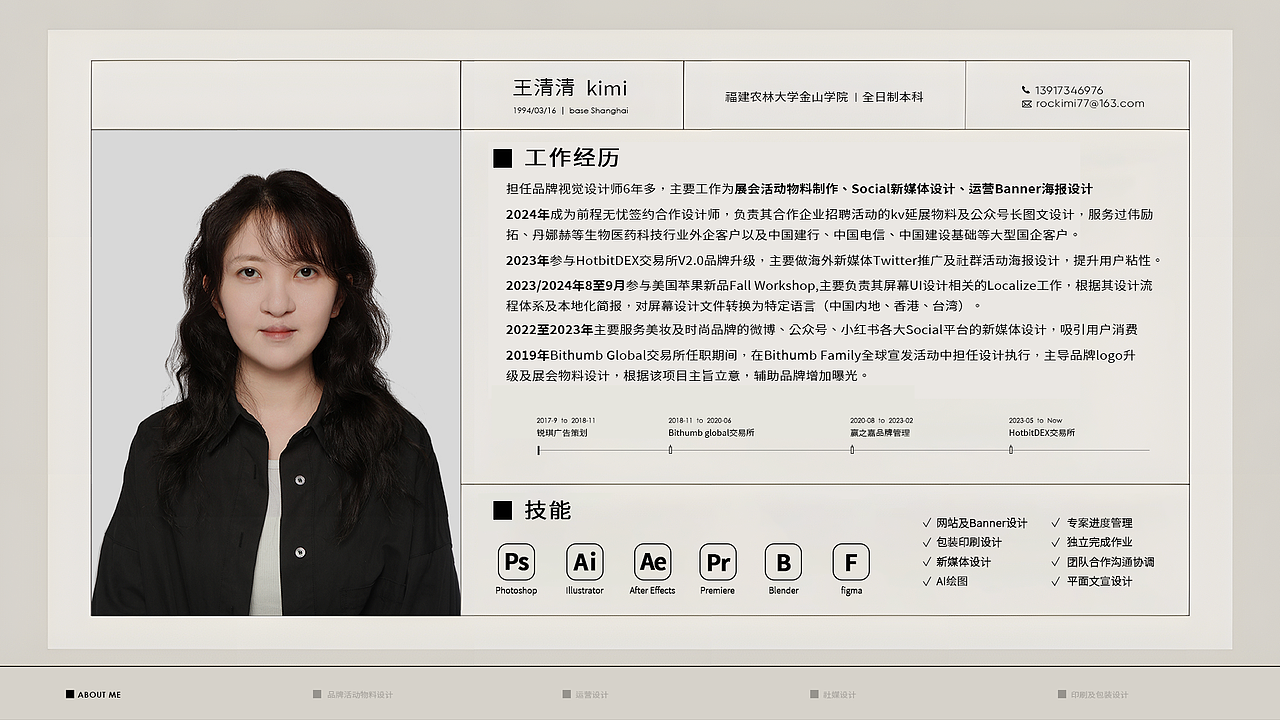Click the black square beside 技能
The height and width of the screenshot is (720, 1280).
tap(503, 511)
